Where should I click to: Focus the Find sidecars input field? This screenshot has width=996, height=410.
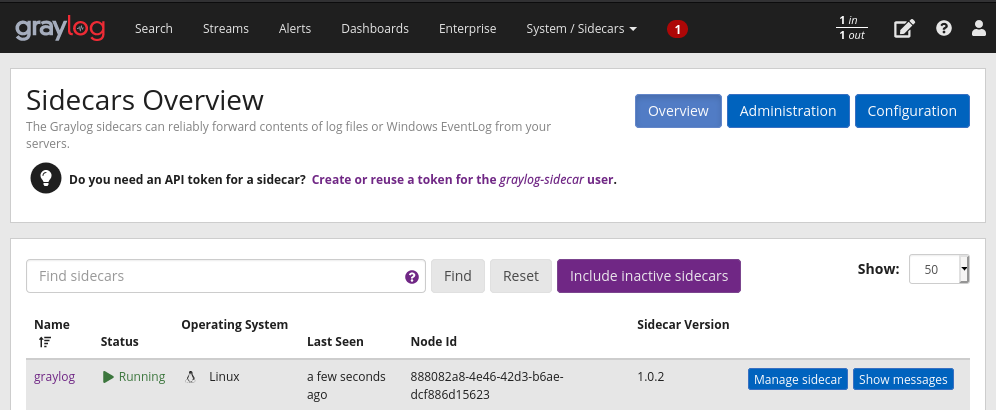point(226,276)
